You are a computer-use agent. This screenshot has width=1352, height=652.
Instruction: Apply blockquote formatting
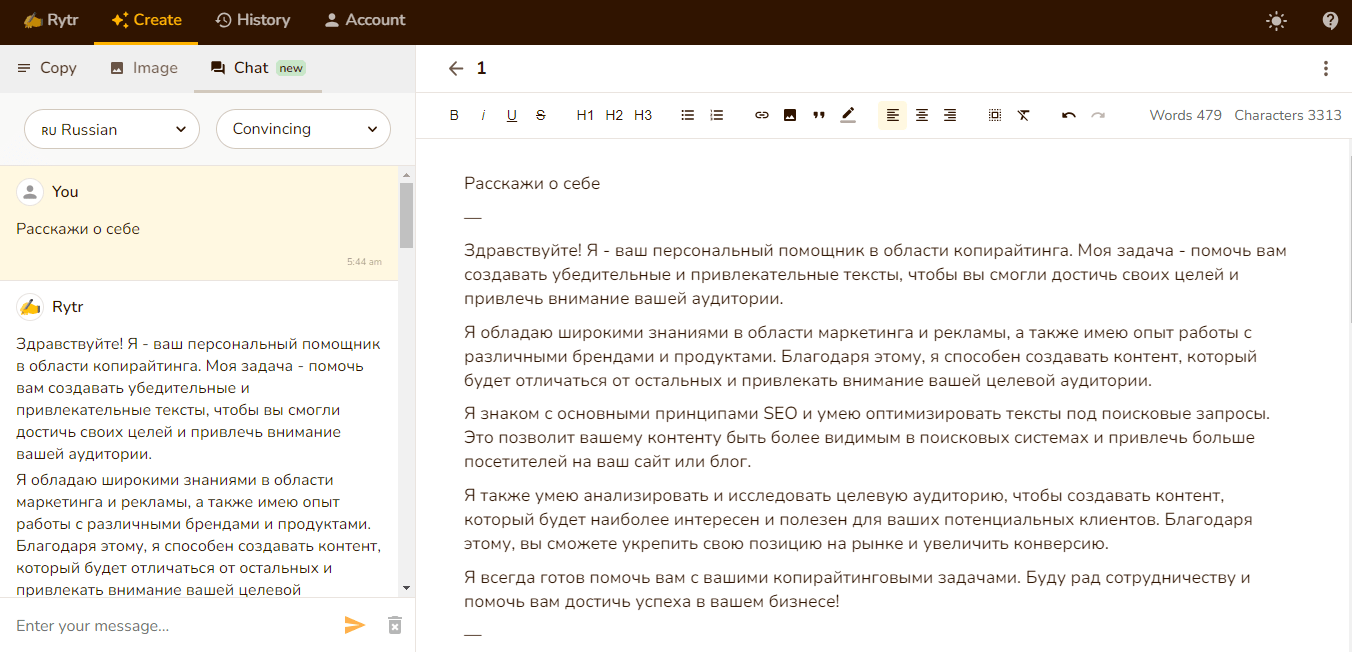point(818,115)
